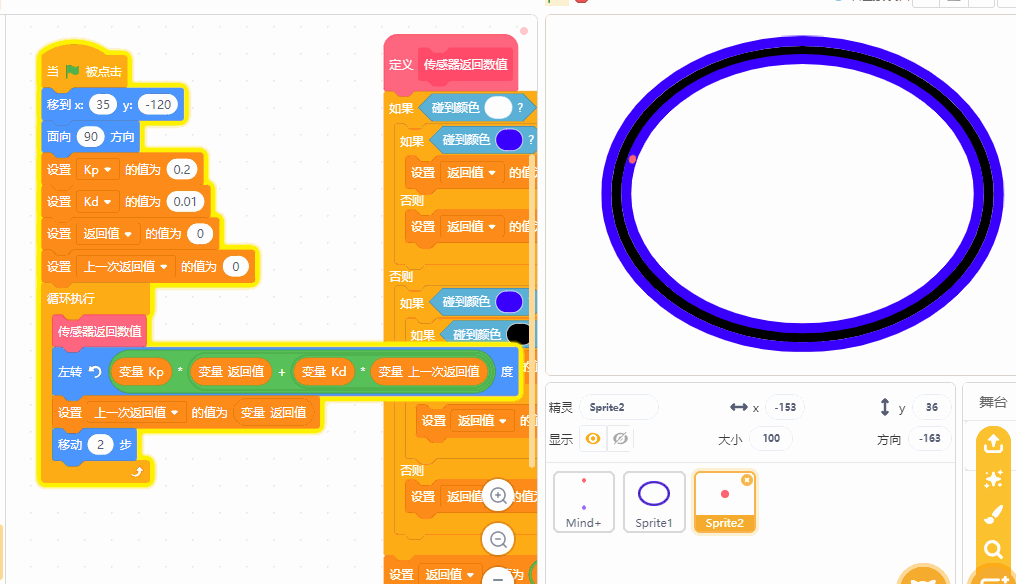Open the Kp variable dropdown in the set block

[98, 169]
